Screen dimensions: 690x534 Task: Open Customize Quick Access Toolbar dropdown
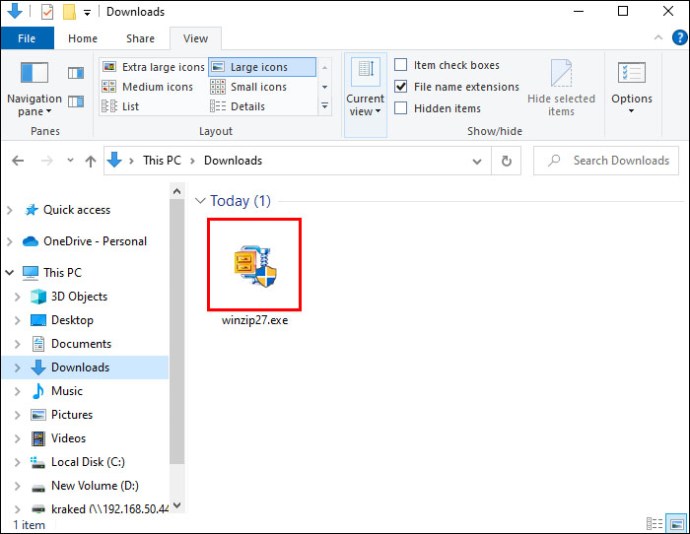coord(88,13)
